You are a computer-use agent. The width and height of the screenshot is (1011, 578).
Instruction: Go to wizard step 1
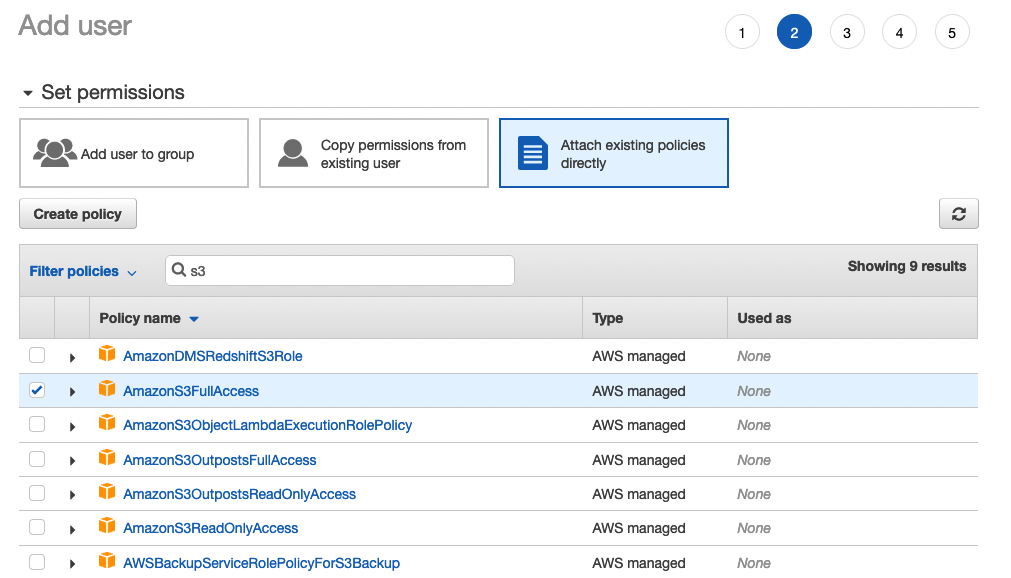pyautogui.click(x=742, y=32)
